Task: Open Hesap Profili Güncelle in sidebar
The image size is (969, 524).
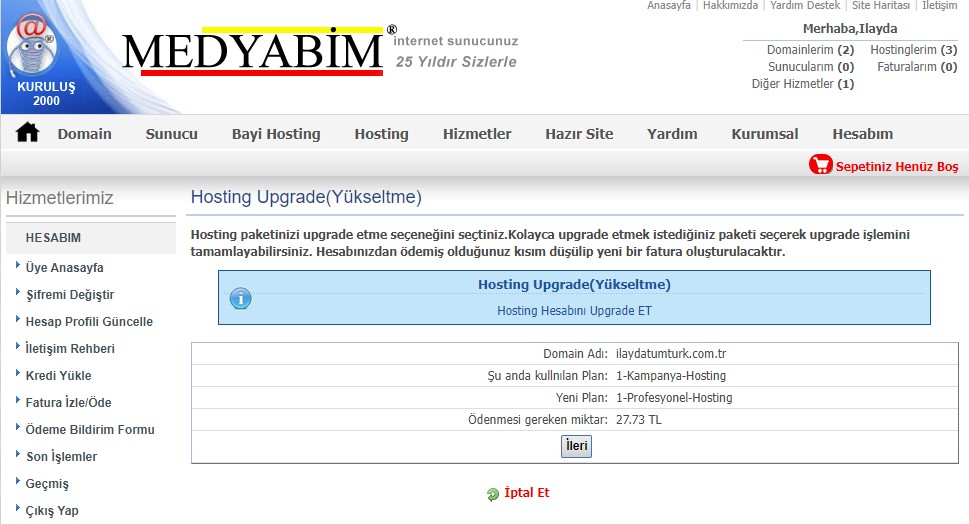Action: point(89,322)
